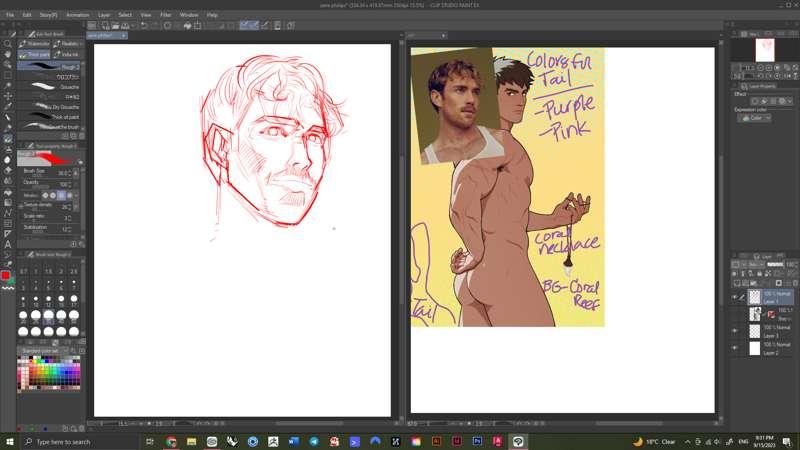Toggle third snap button in command bar
Viewport: 800px width, 450px height.
pyautogui.click(x=265, y=26)
